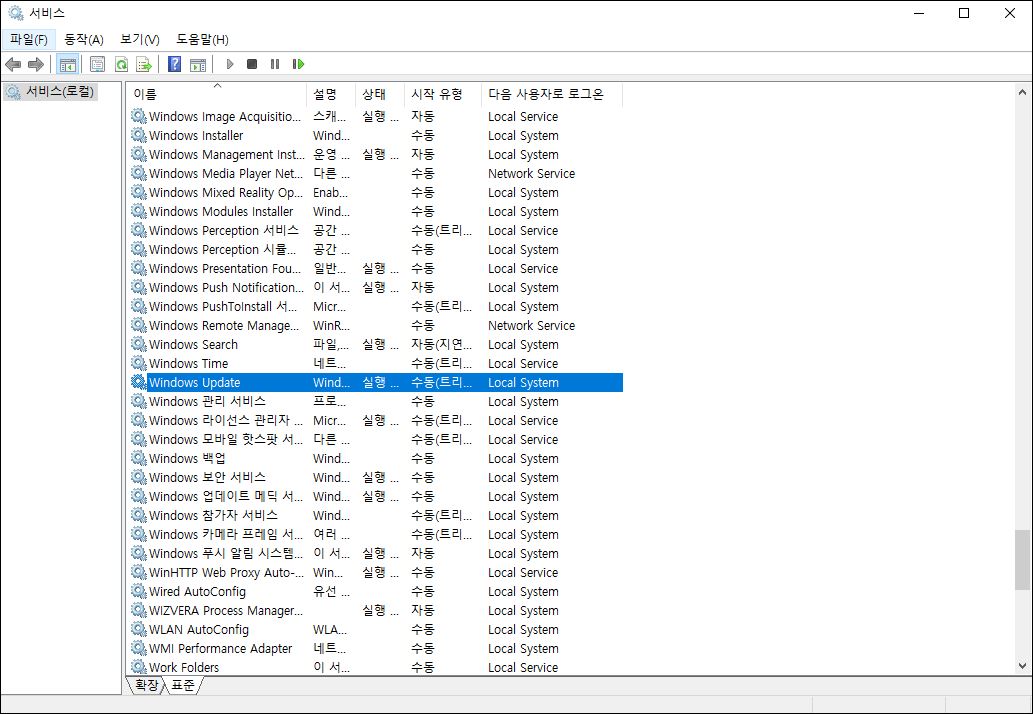1033x714 pixels.
Task: Sort by the 이름 column header
Action: 217,94
